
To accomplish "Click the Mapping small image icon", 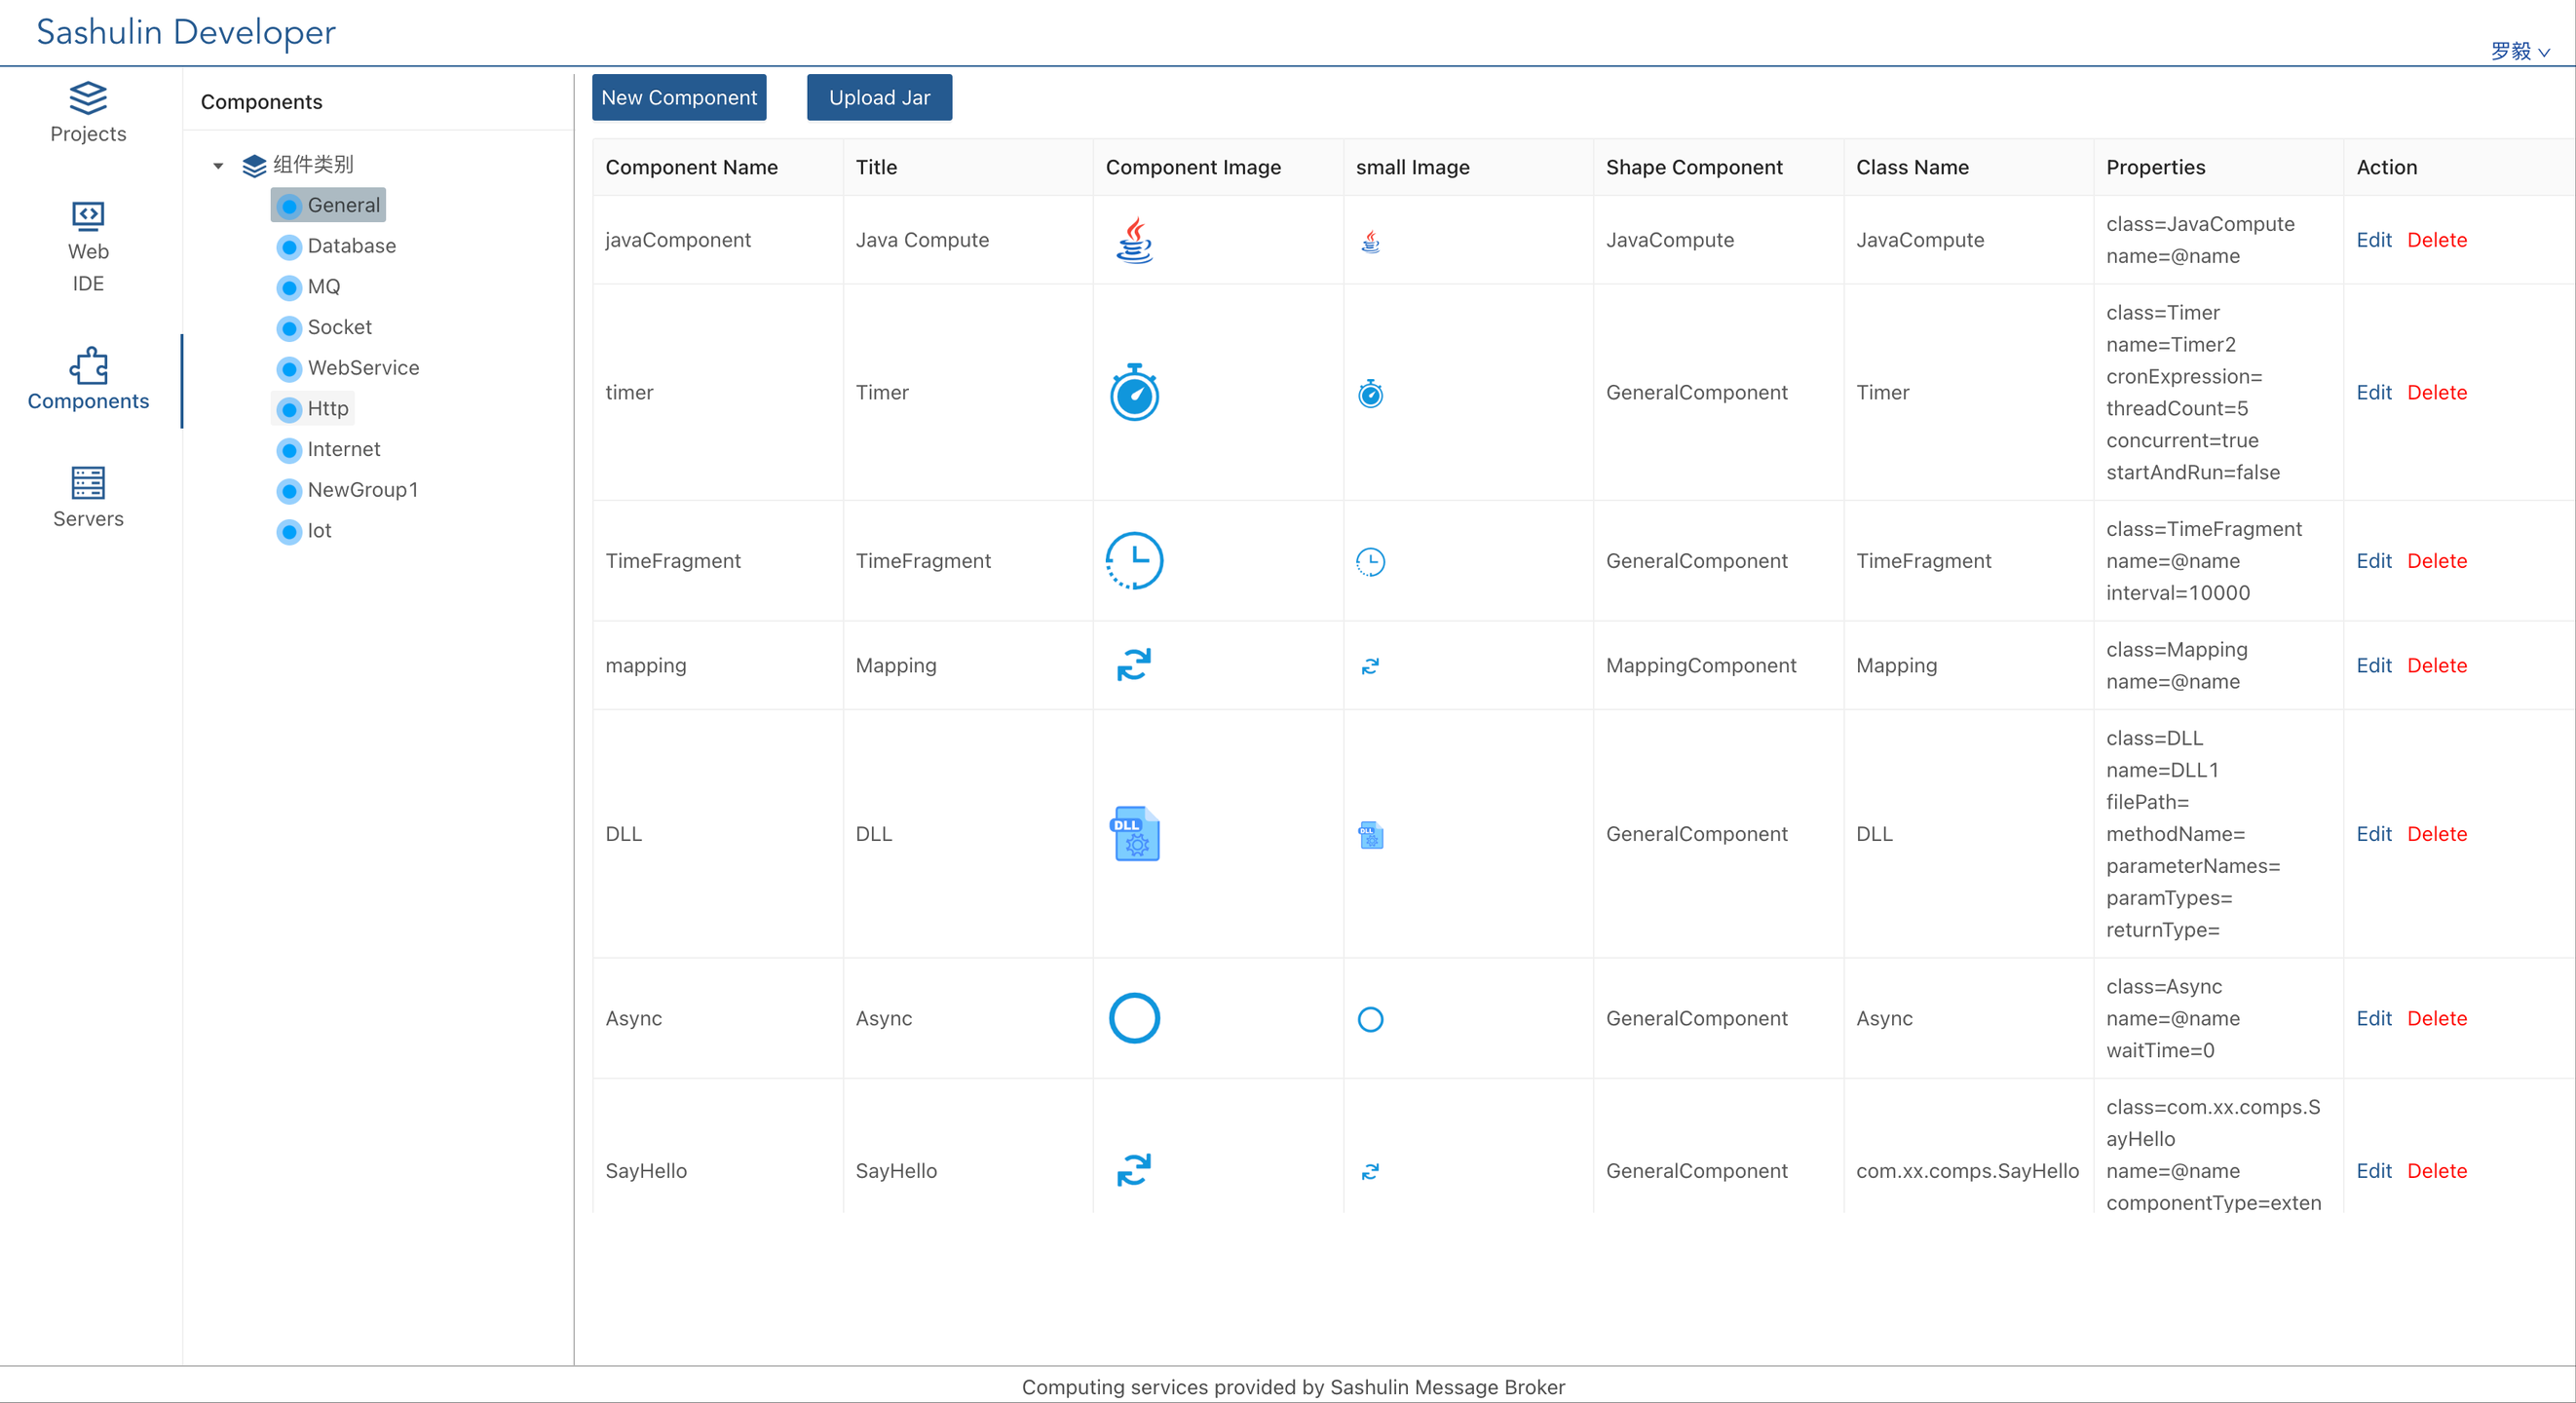I will (x=1370, y=666).
